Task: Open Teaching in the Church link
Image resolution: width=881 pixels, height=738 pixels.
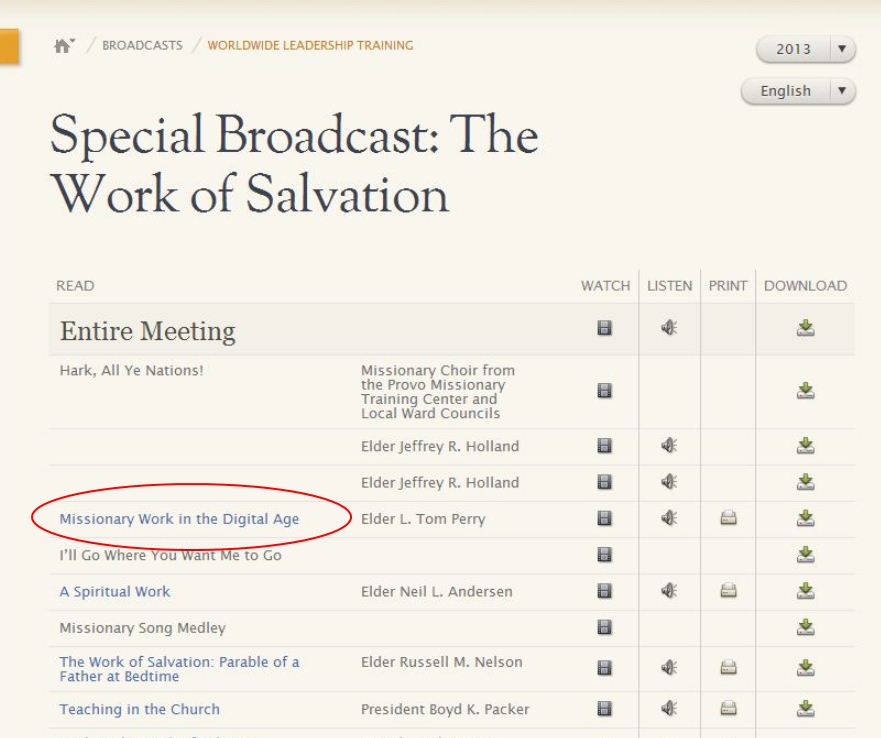Action: click(139, 709)
